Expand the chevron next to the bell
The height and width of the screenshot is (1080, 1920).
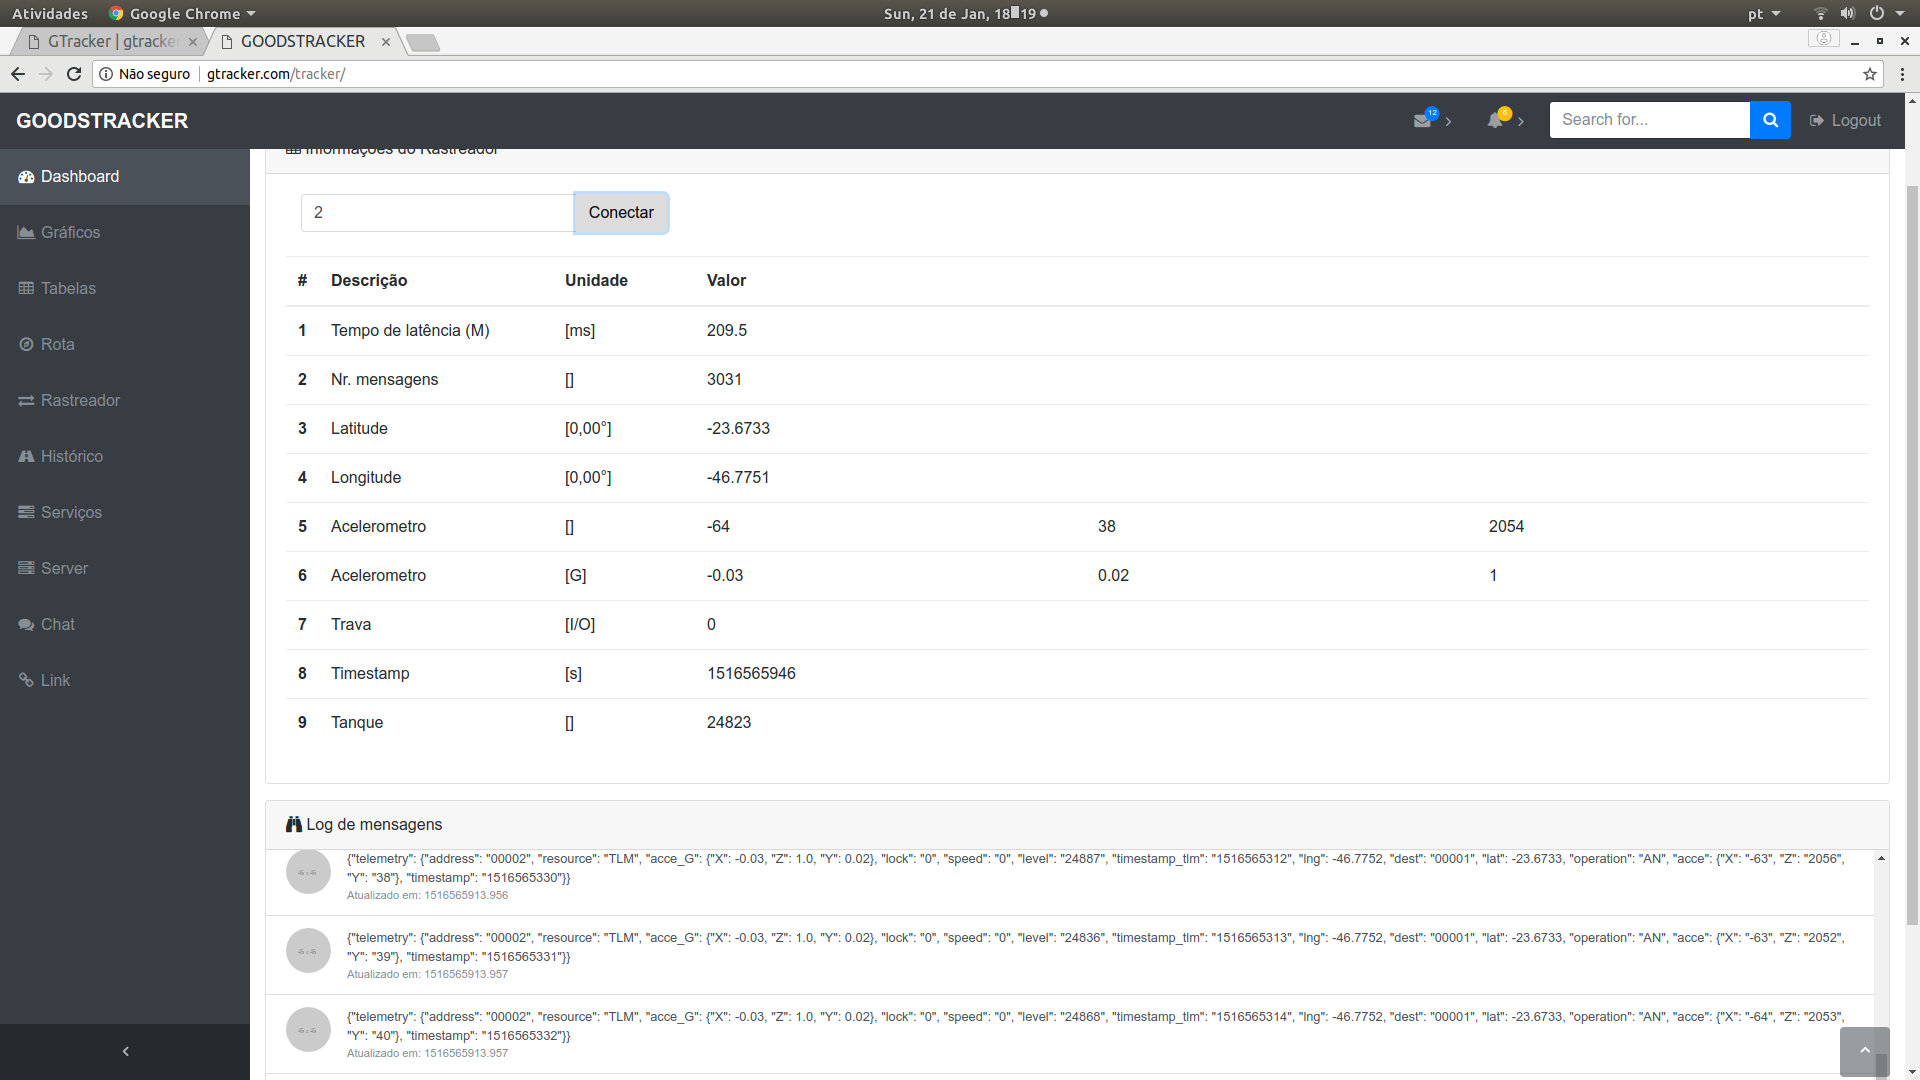tap(1520, 121)
